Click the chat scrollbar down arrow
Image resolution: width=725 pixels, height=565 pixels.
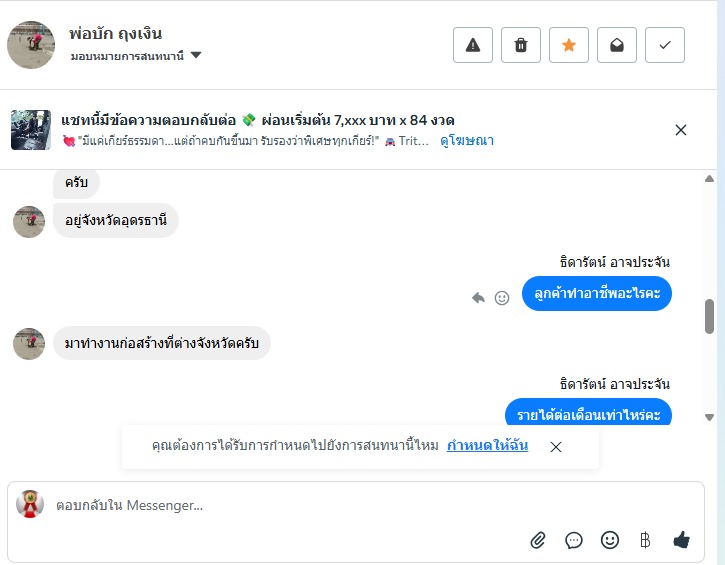point(710,417)
